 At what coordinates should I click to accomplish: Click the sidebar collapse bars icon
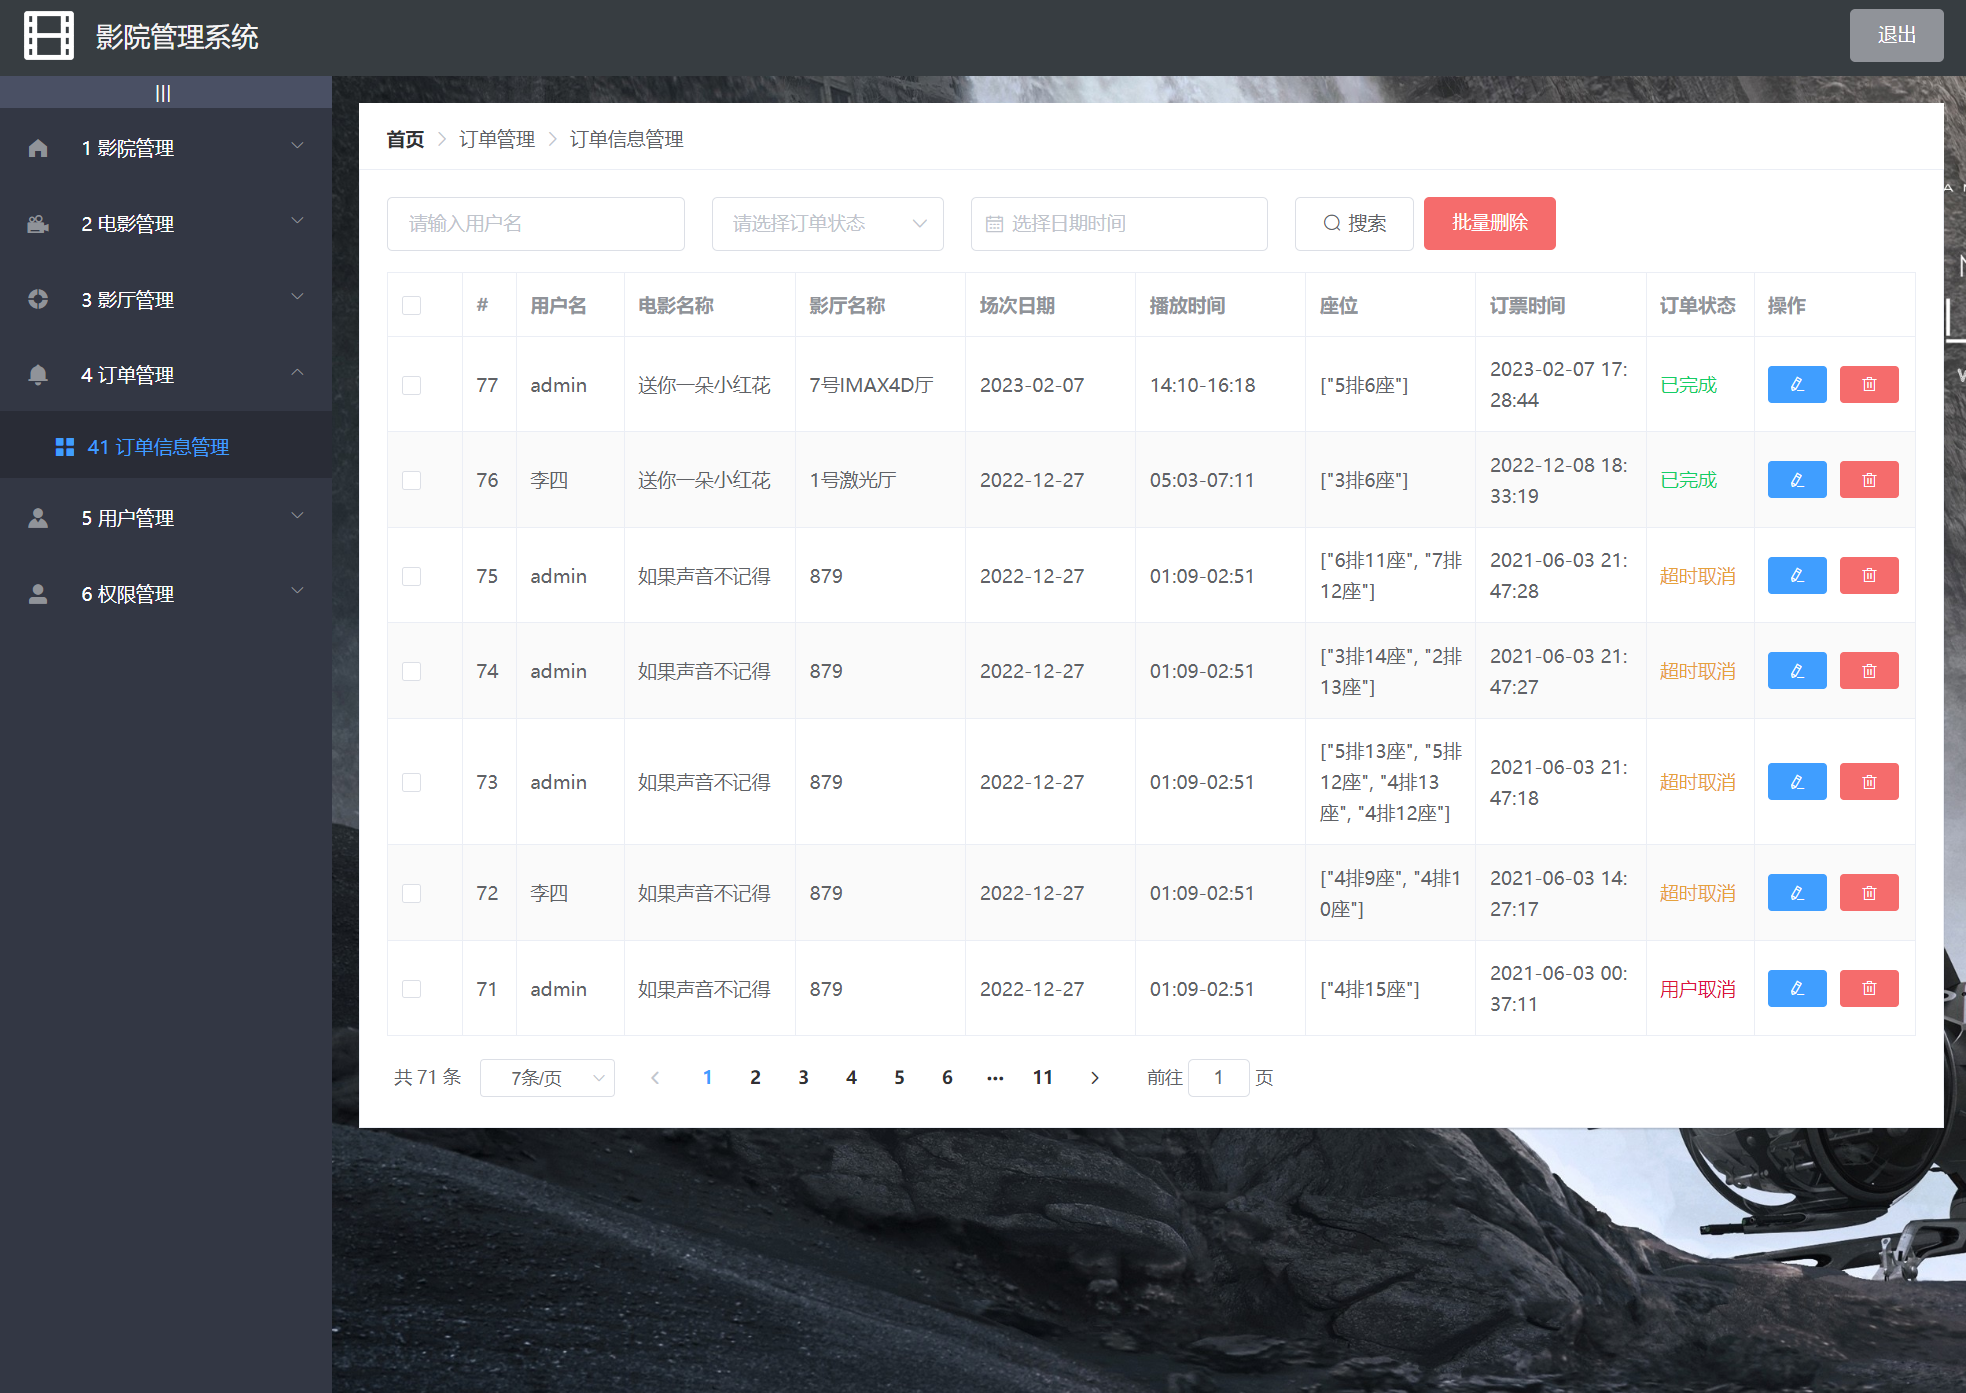click(163, 93)
